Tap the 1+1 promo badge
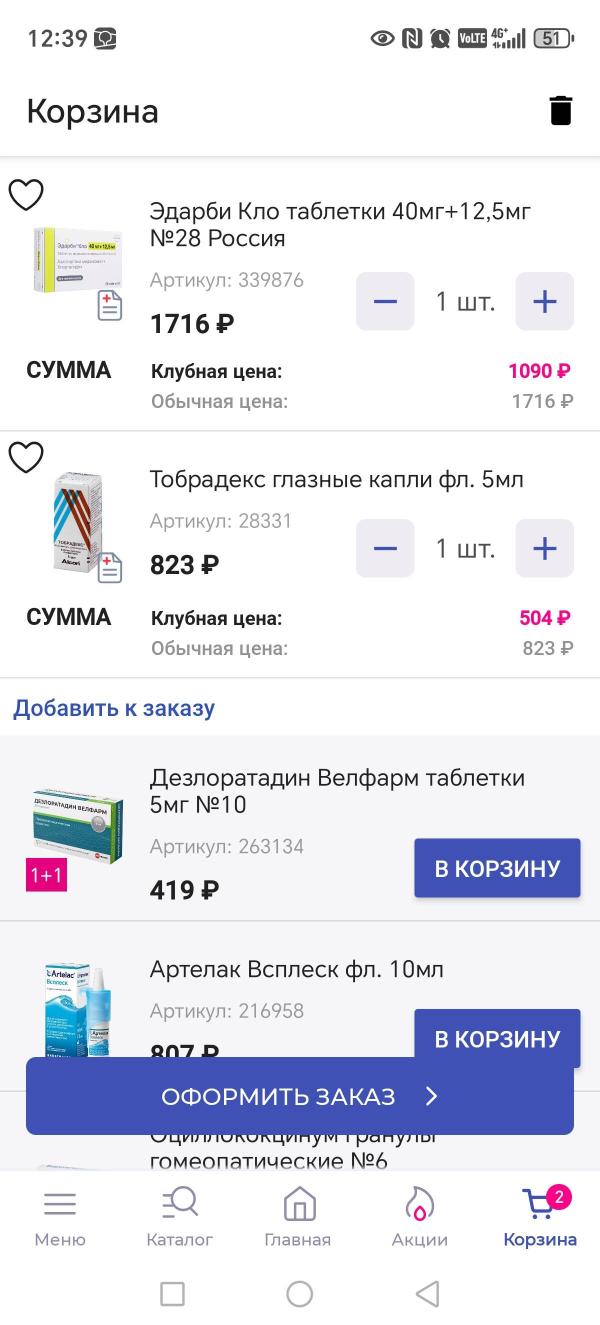Image resolution: width=600 pixels, height=1325 pixels. click(46, 875)
